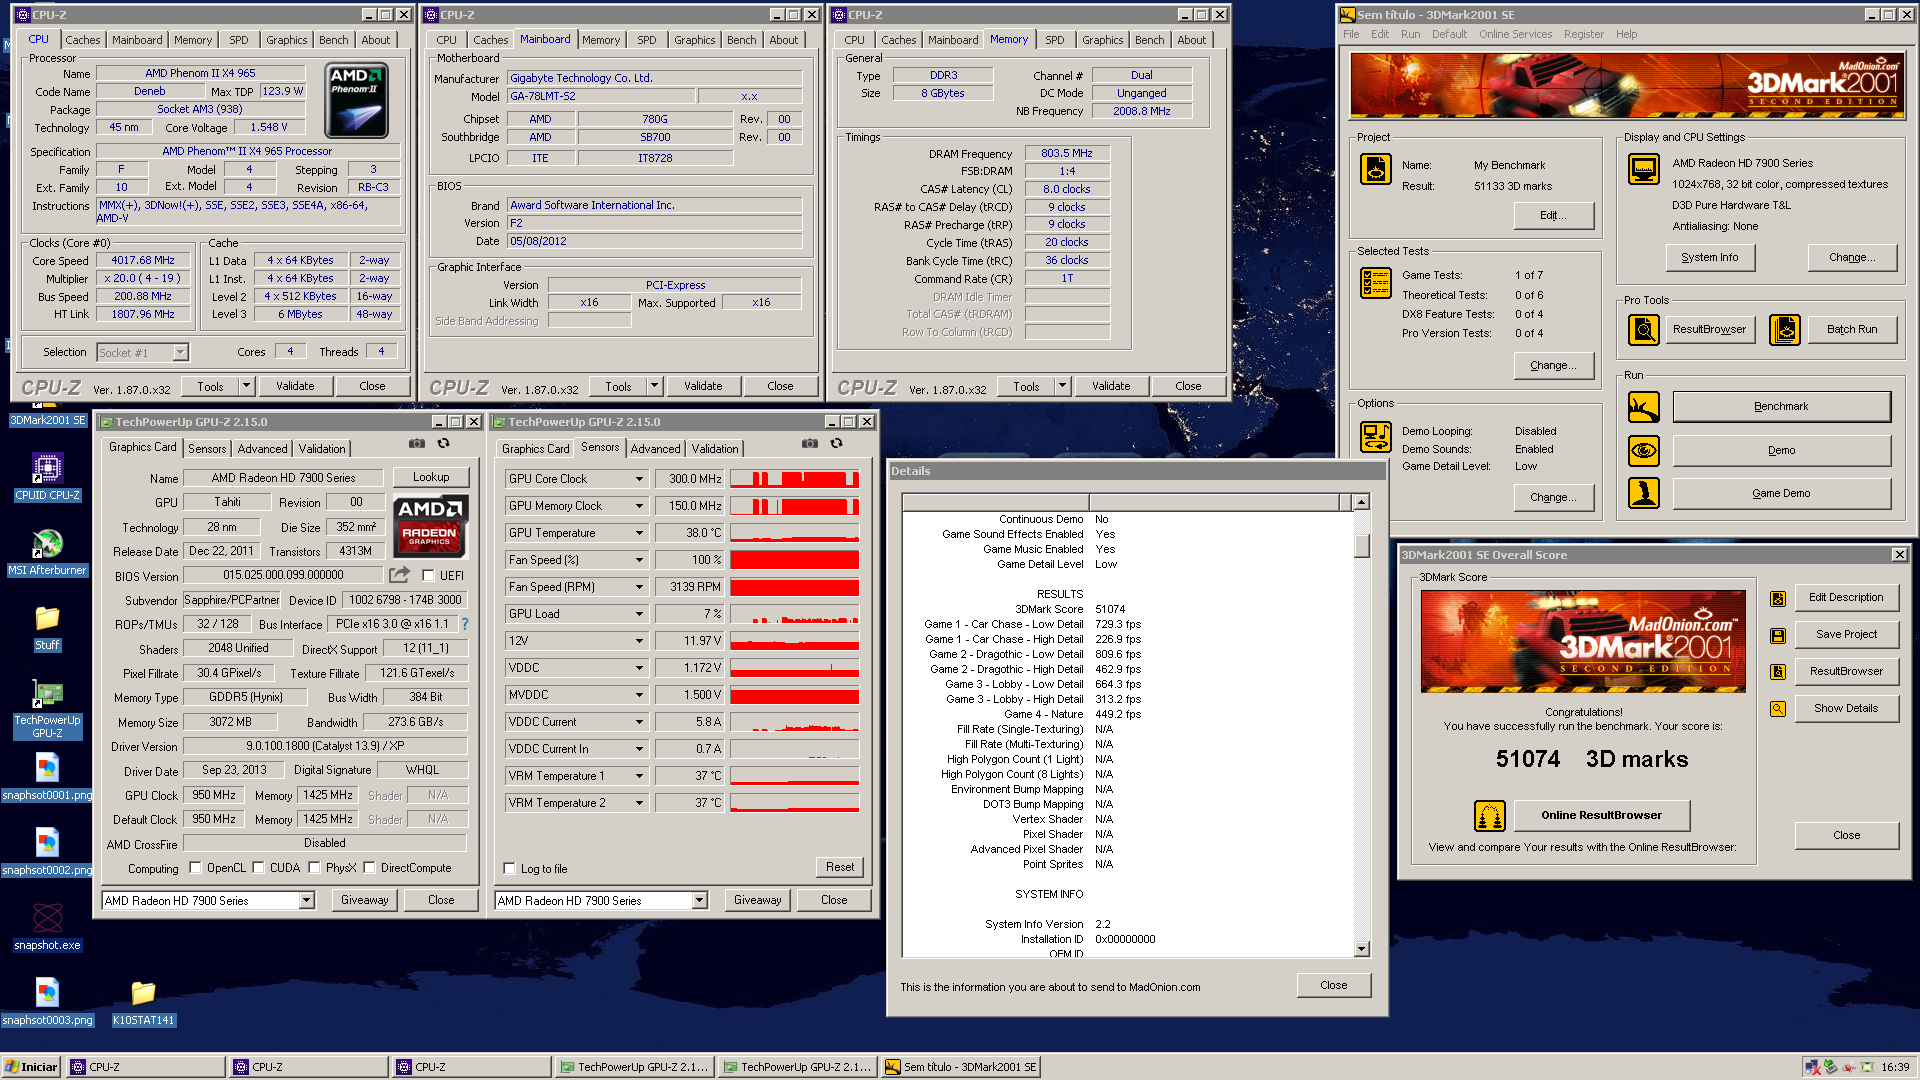
Task: Open the GPU Memory Clock sensor dropdown
Action: click(639, 506)
